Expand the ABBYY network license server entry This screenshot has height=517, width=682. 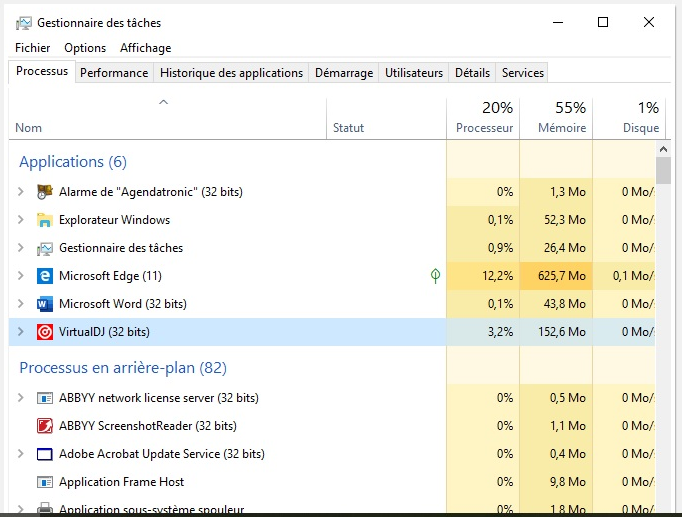coord(21,398)
